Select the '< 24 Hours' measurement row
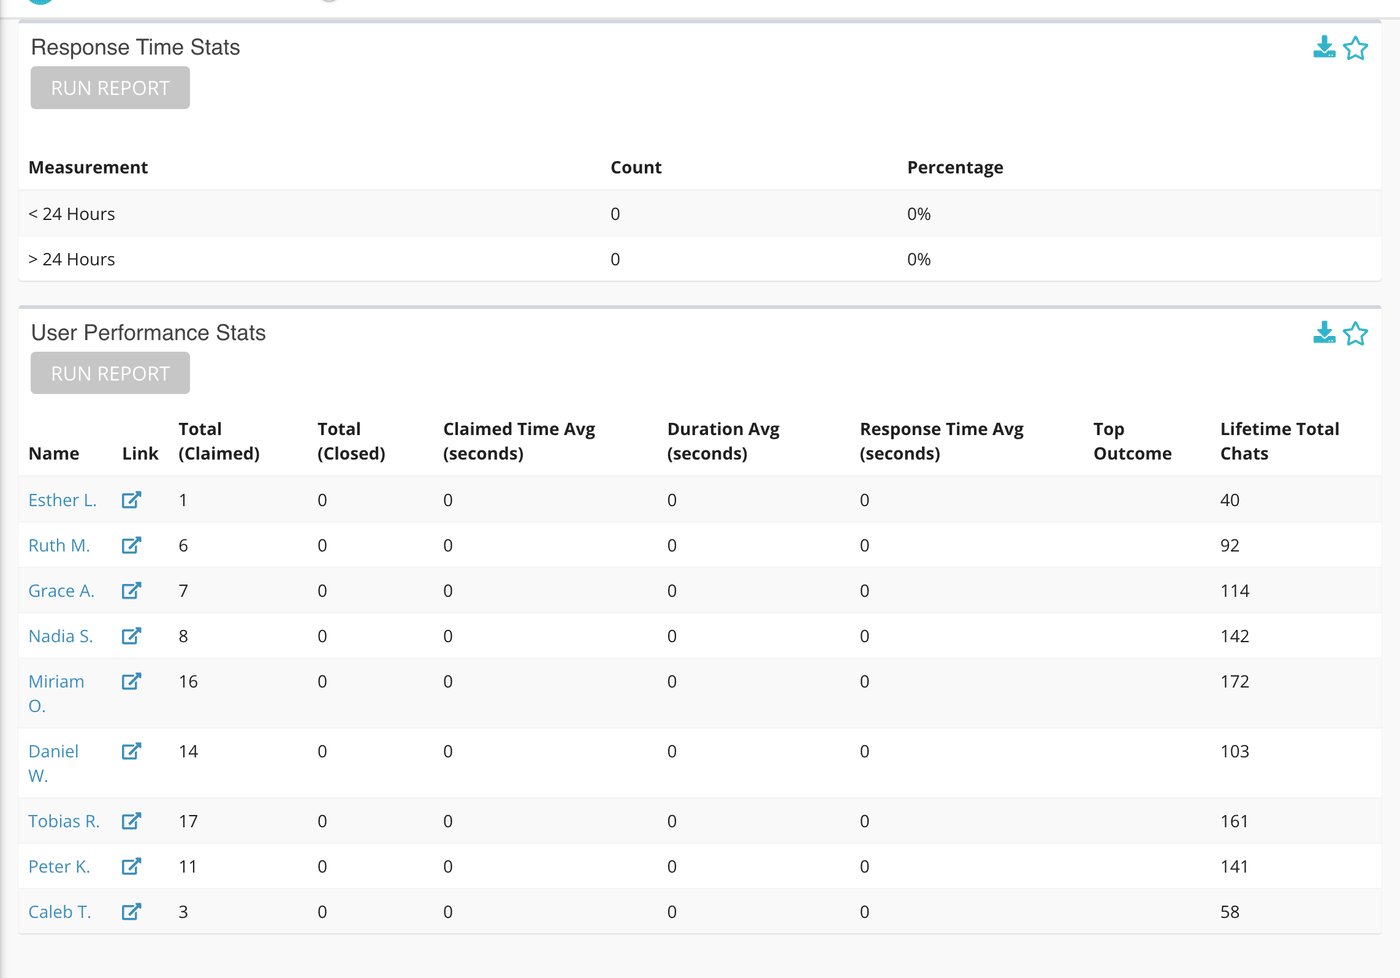 [x=700, y=214]
